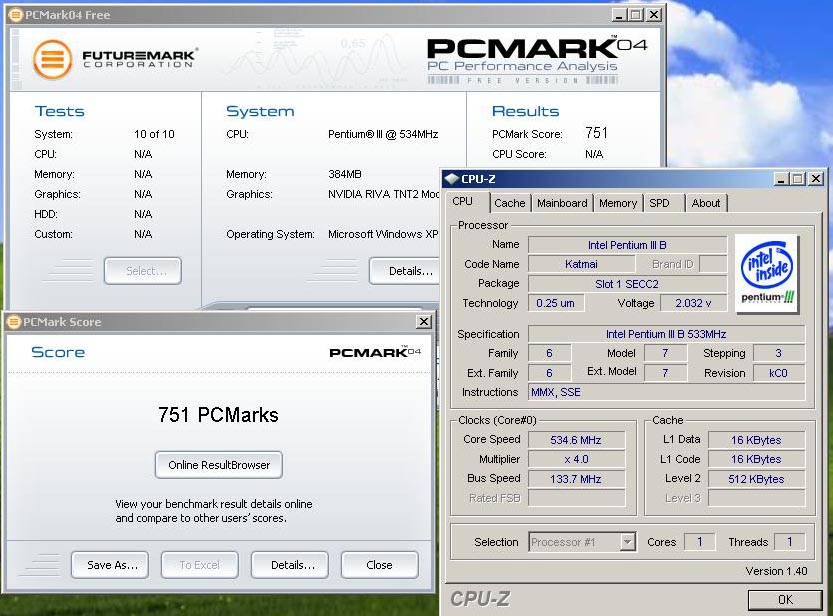The width and height of the screenshot is (833, 616).
Task: Click the CPU-Z title bar icon
Action: click(x=452, y=179)
